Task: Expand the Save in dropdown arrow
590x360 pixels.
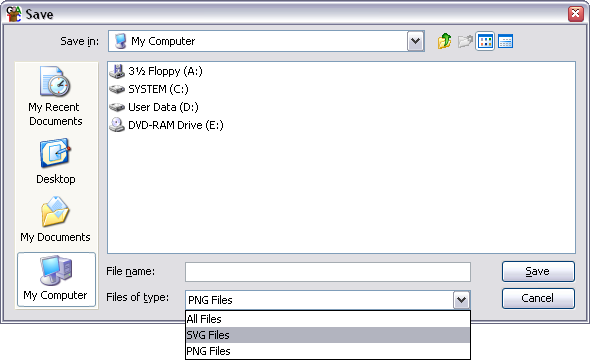Action: point(415,41)
